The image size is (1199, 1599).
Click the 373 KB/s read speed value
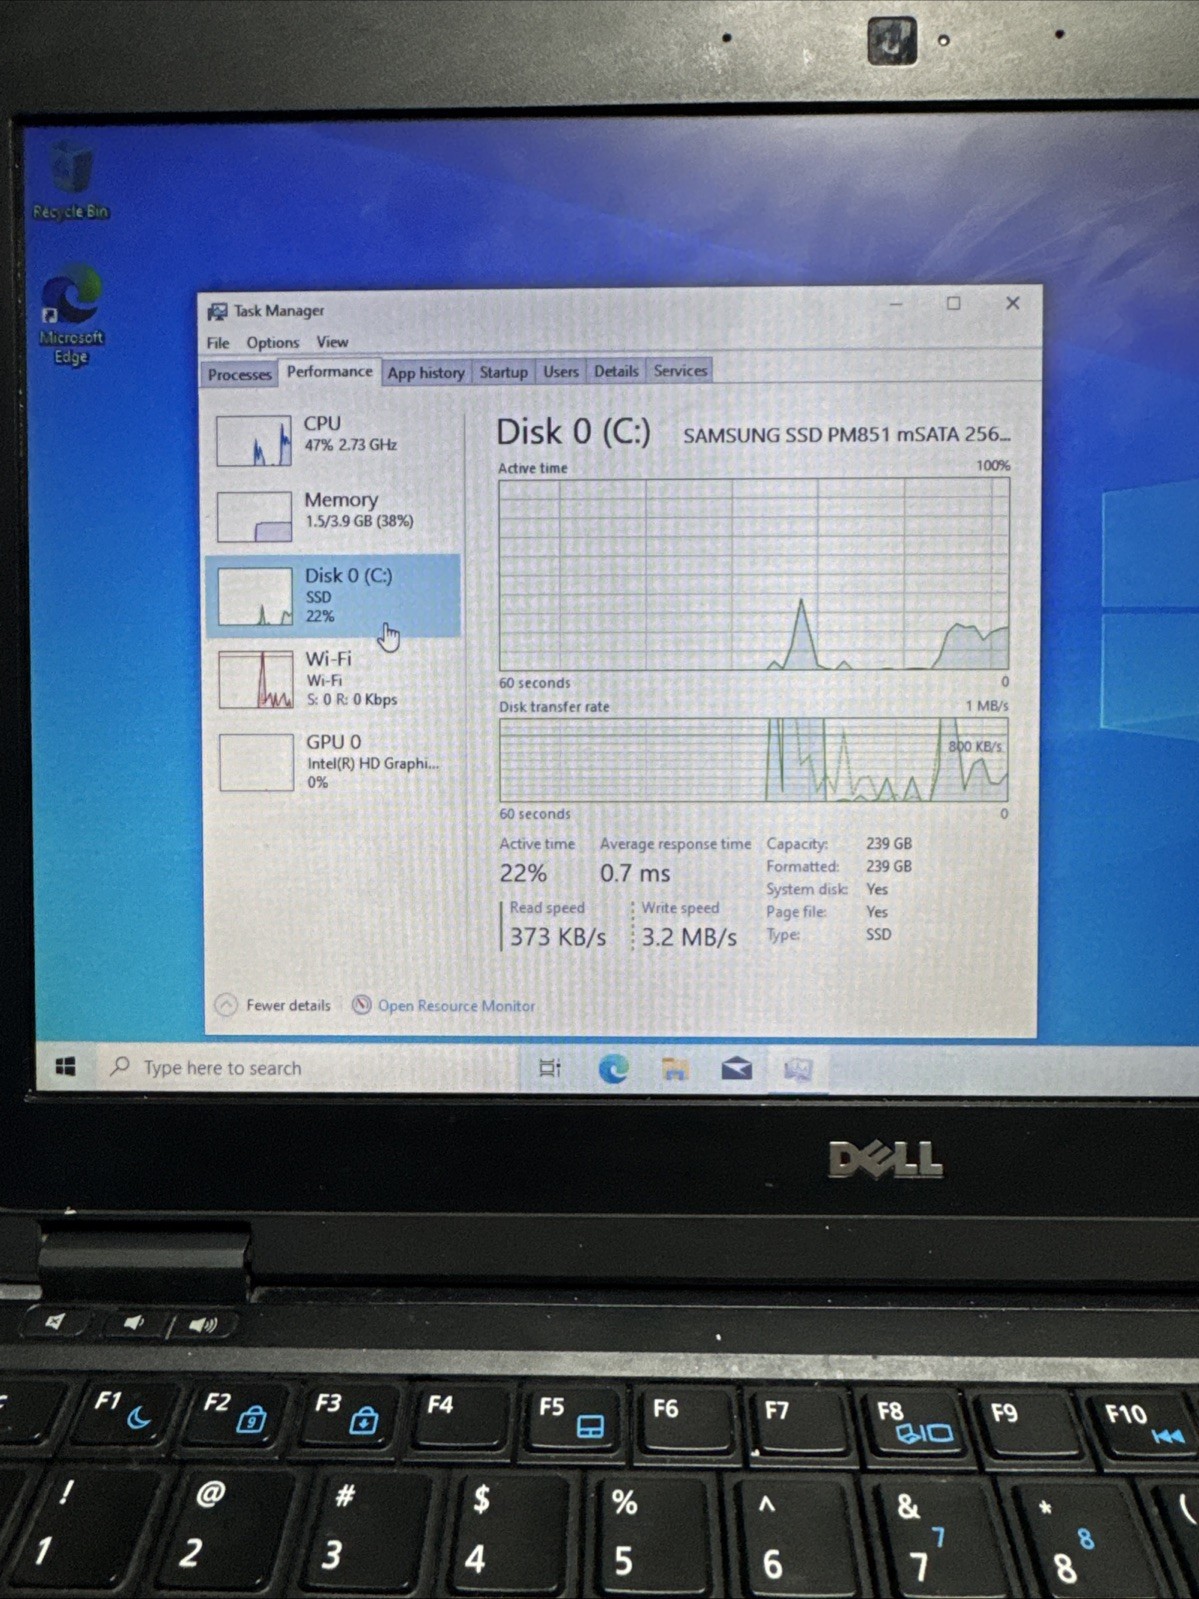(558, 937)
